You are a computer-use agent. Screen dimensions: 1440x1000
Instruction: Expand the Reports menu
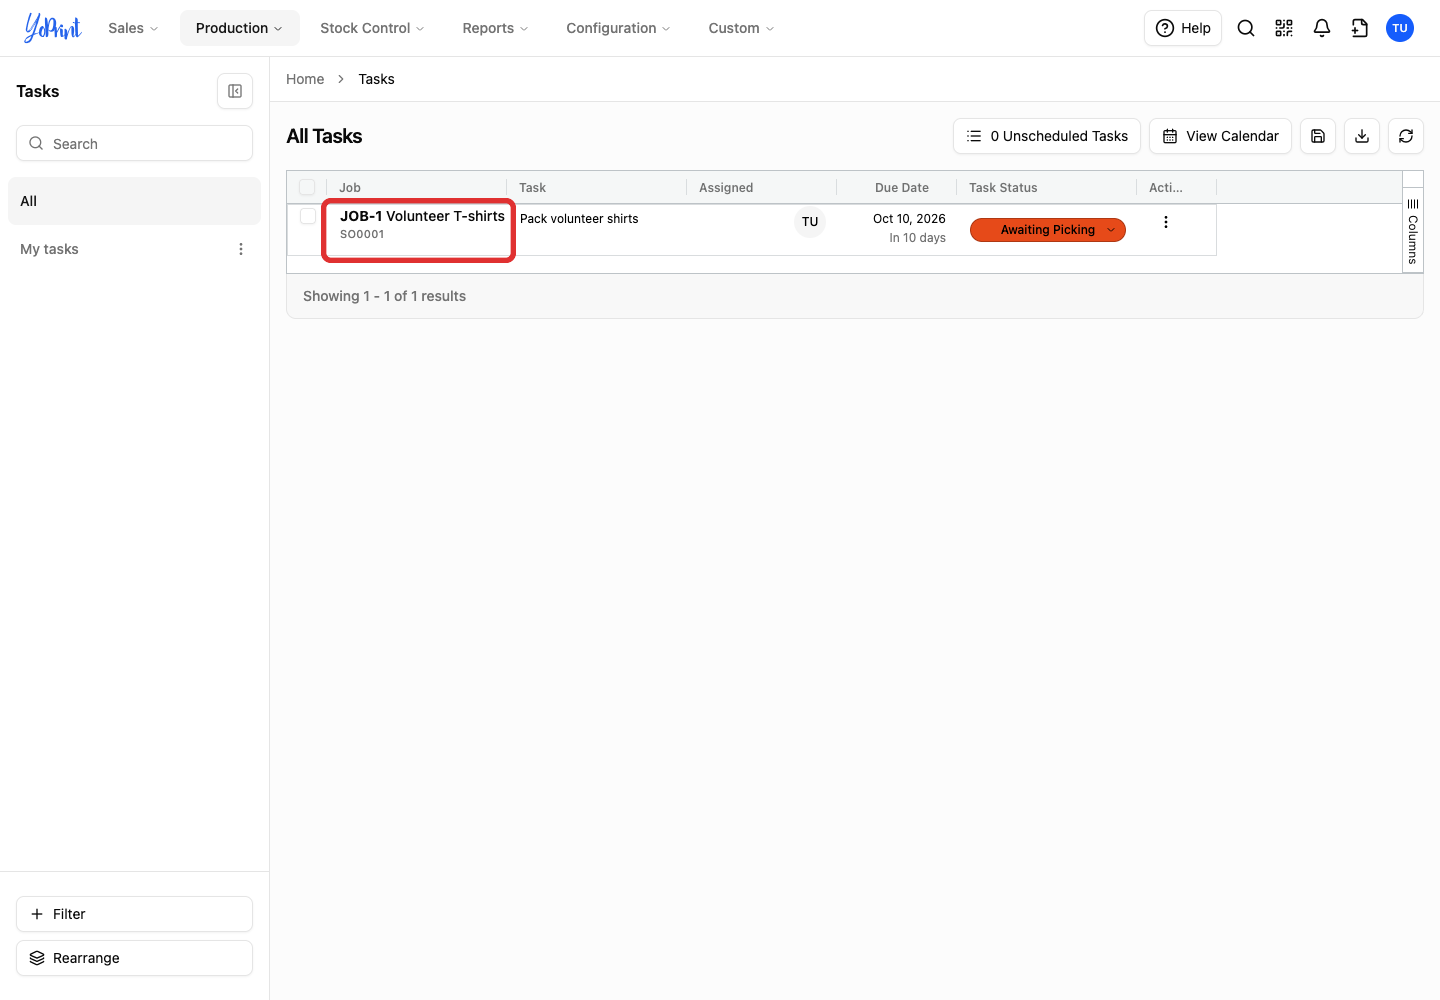coord(495,28)
